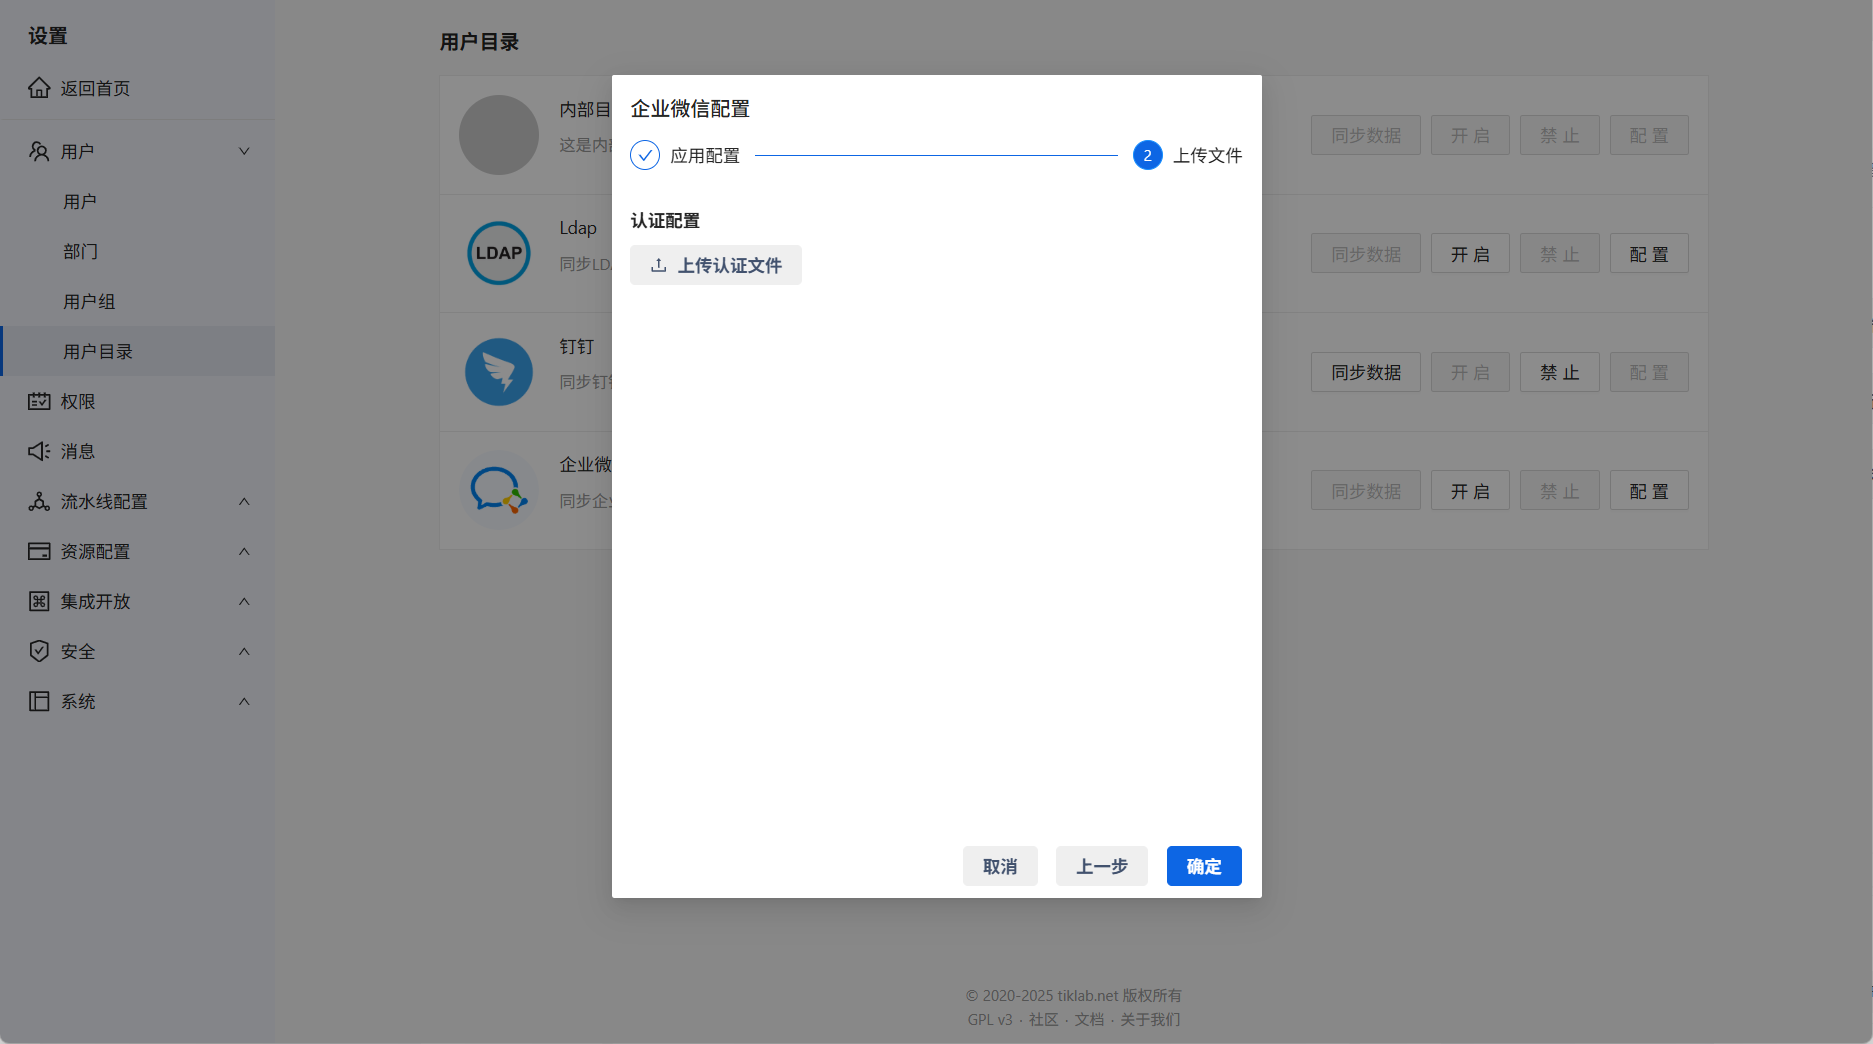The image size is (1873, 1044).
Task: Click the 流水线配置 pipeline icon
Action: tap(39, 501)
